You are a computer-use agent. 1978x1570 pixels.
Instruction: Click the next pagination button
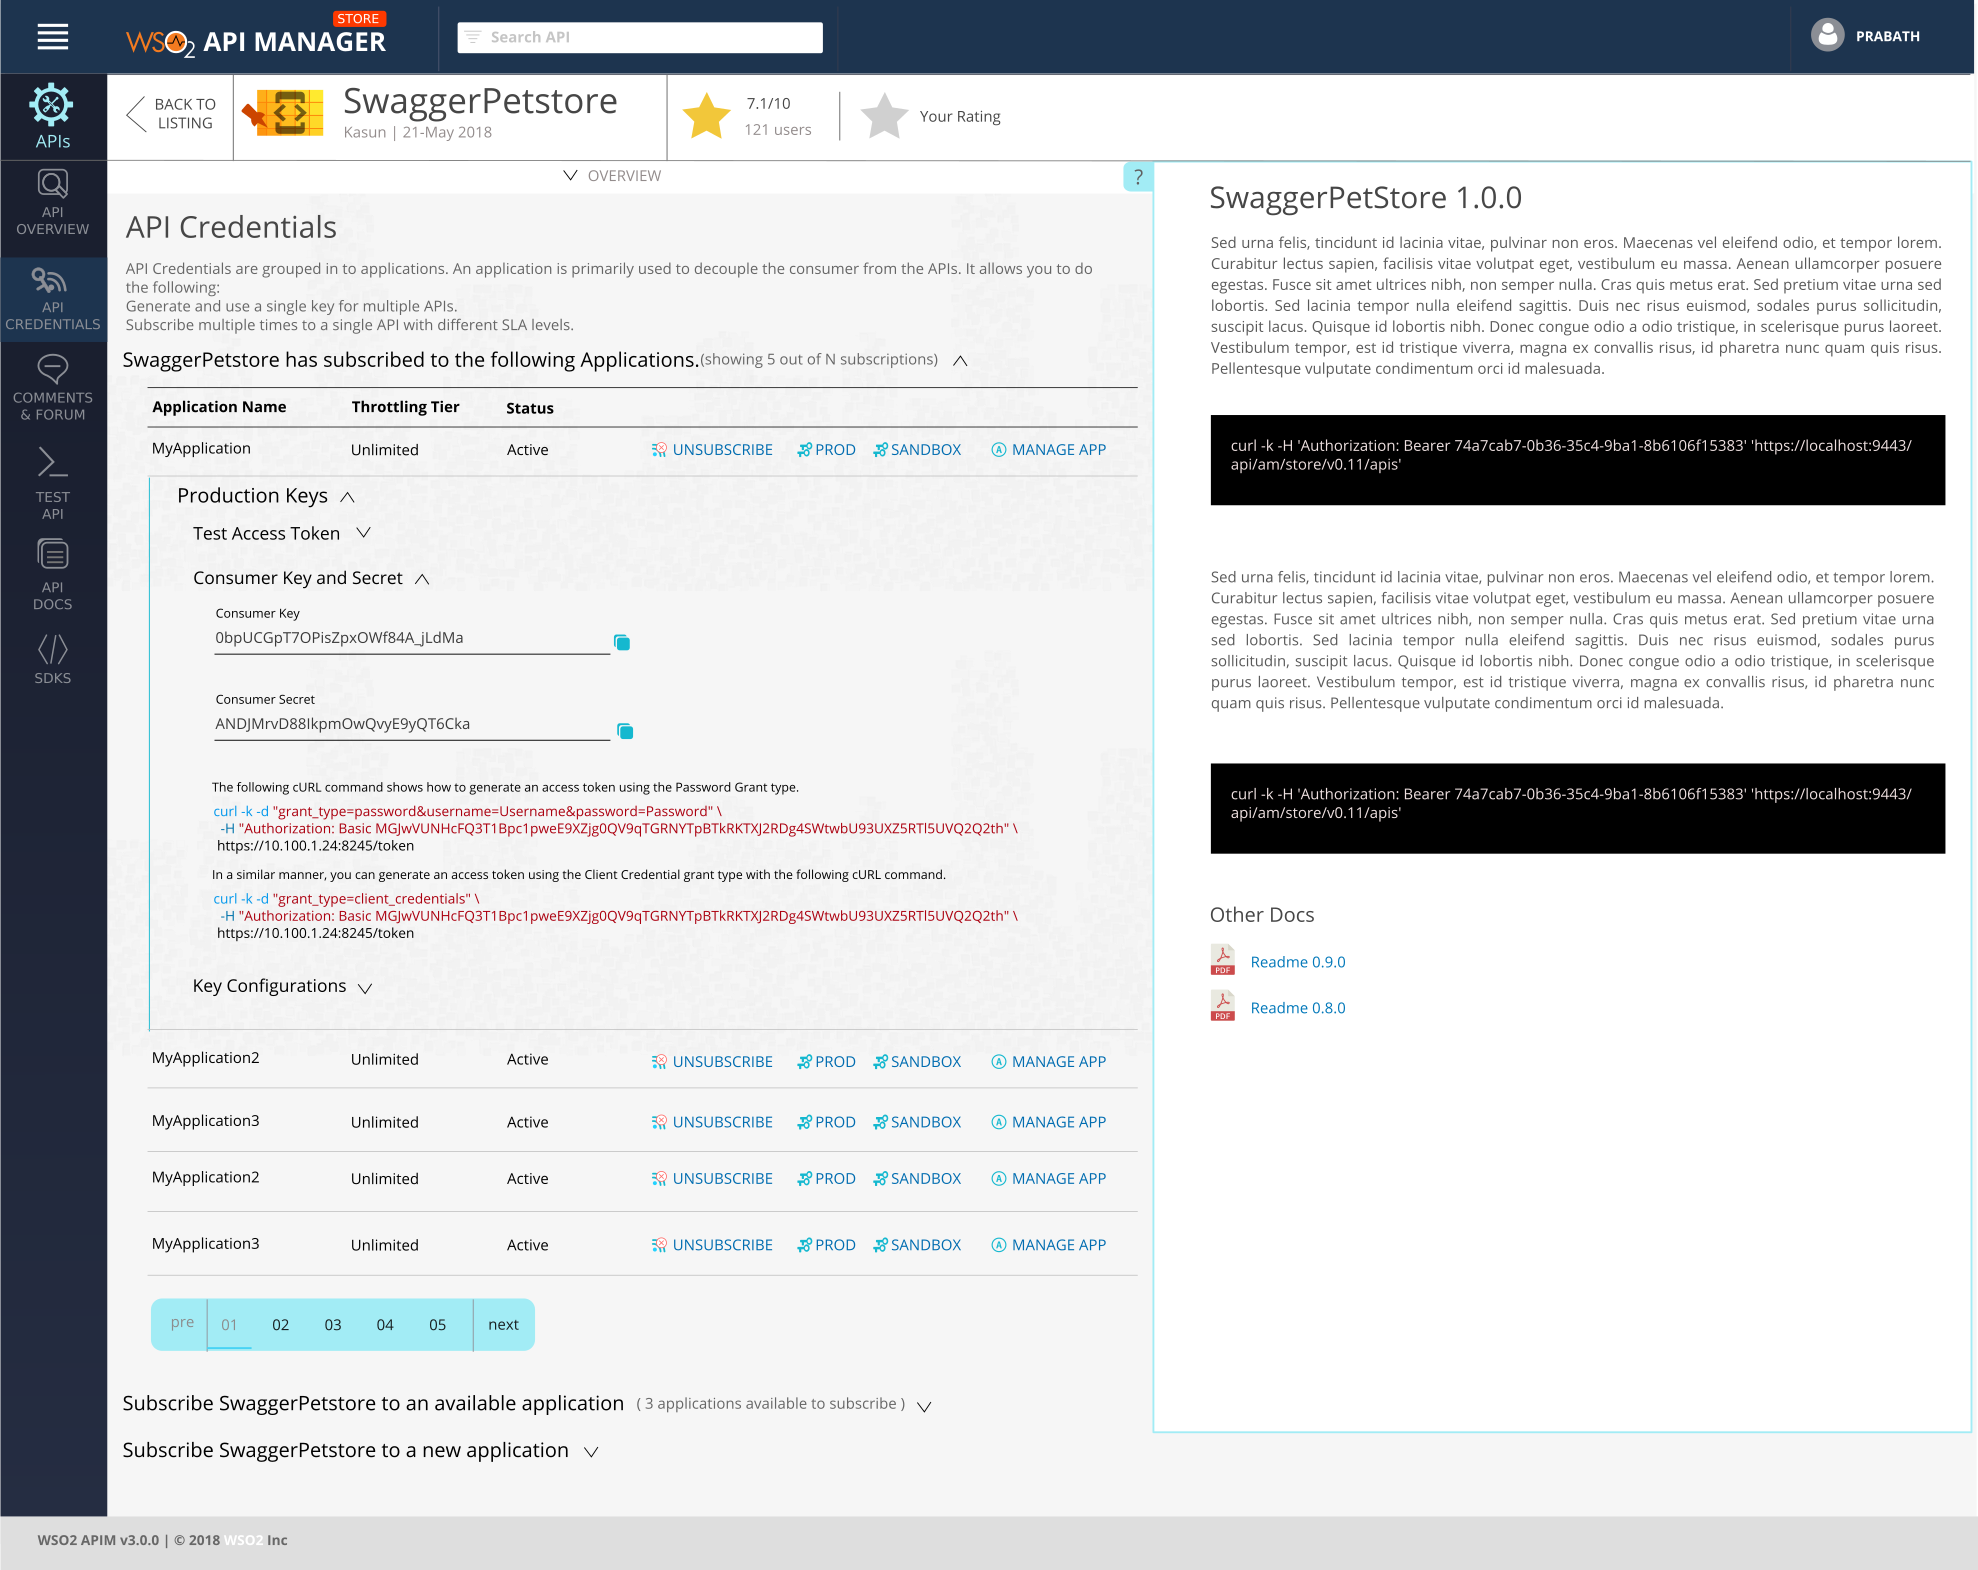tap(503, 1325)
